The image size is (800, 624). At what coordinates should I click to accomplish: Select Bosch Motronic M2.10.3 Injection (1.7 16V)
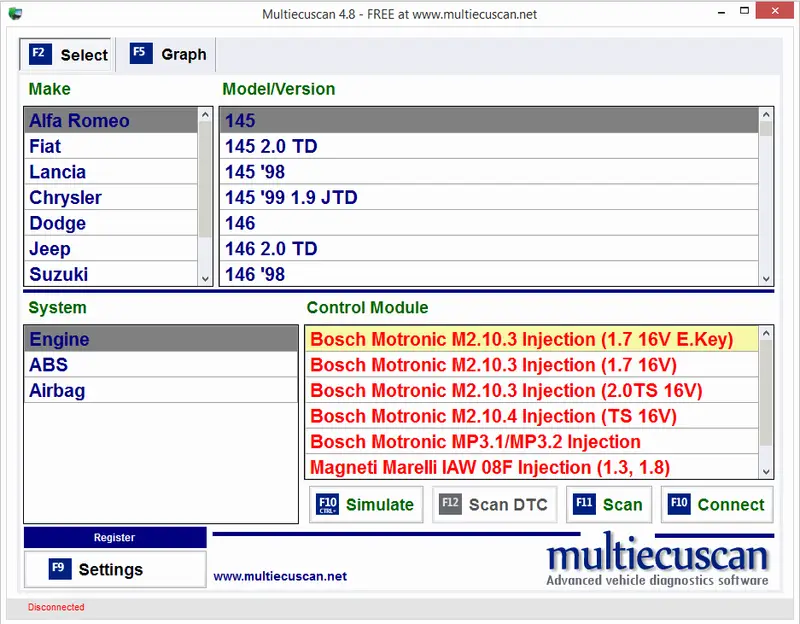point(532,365)
